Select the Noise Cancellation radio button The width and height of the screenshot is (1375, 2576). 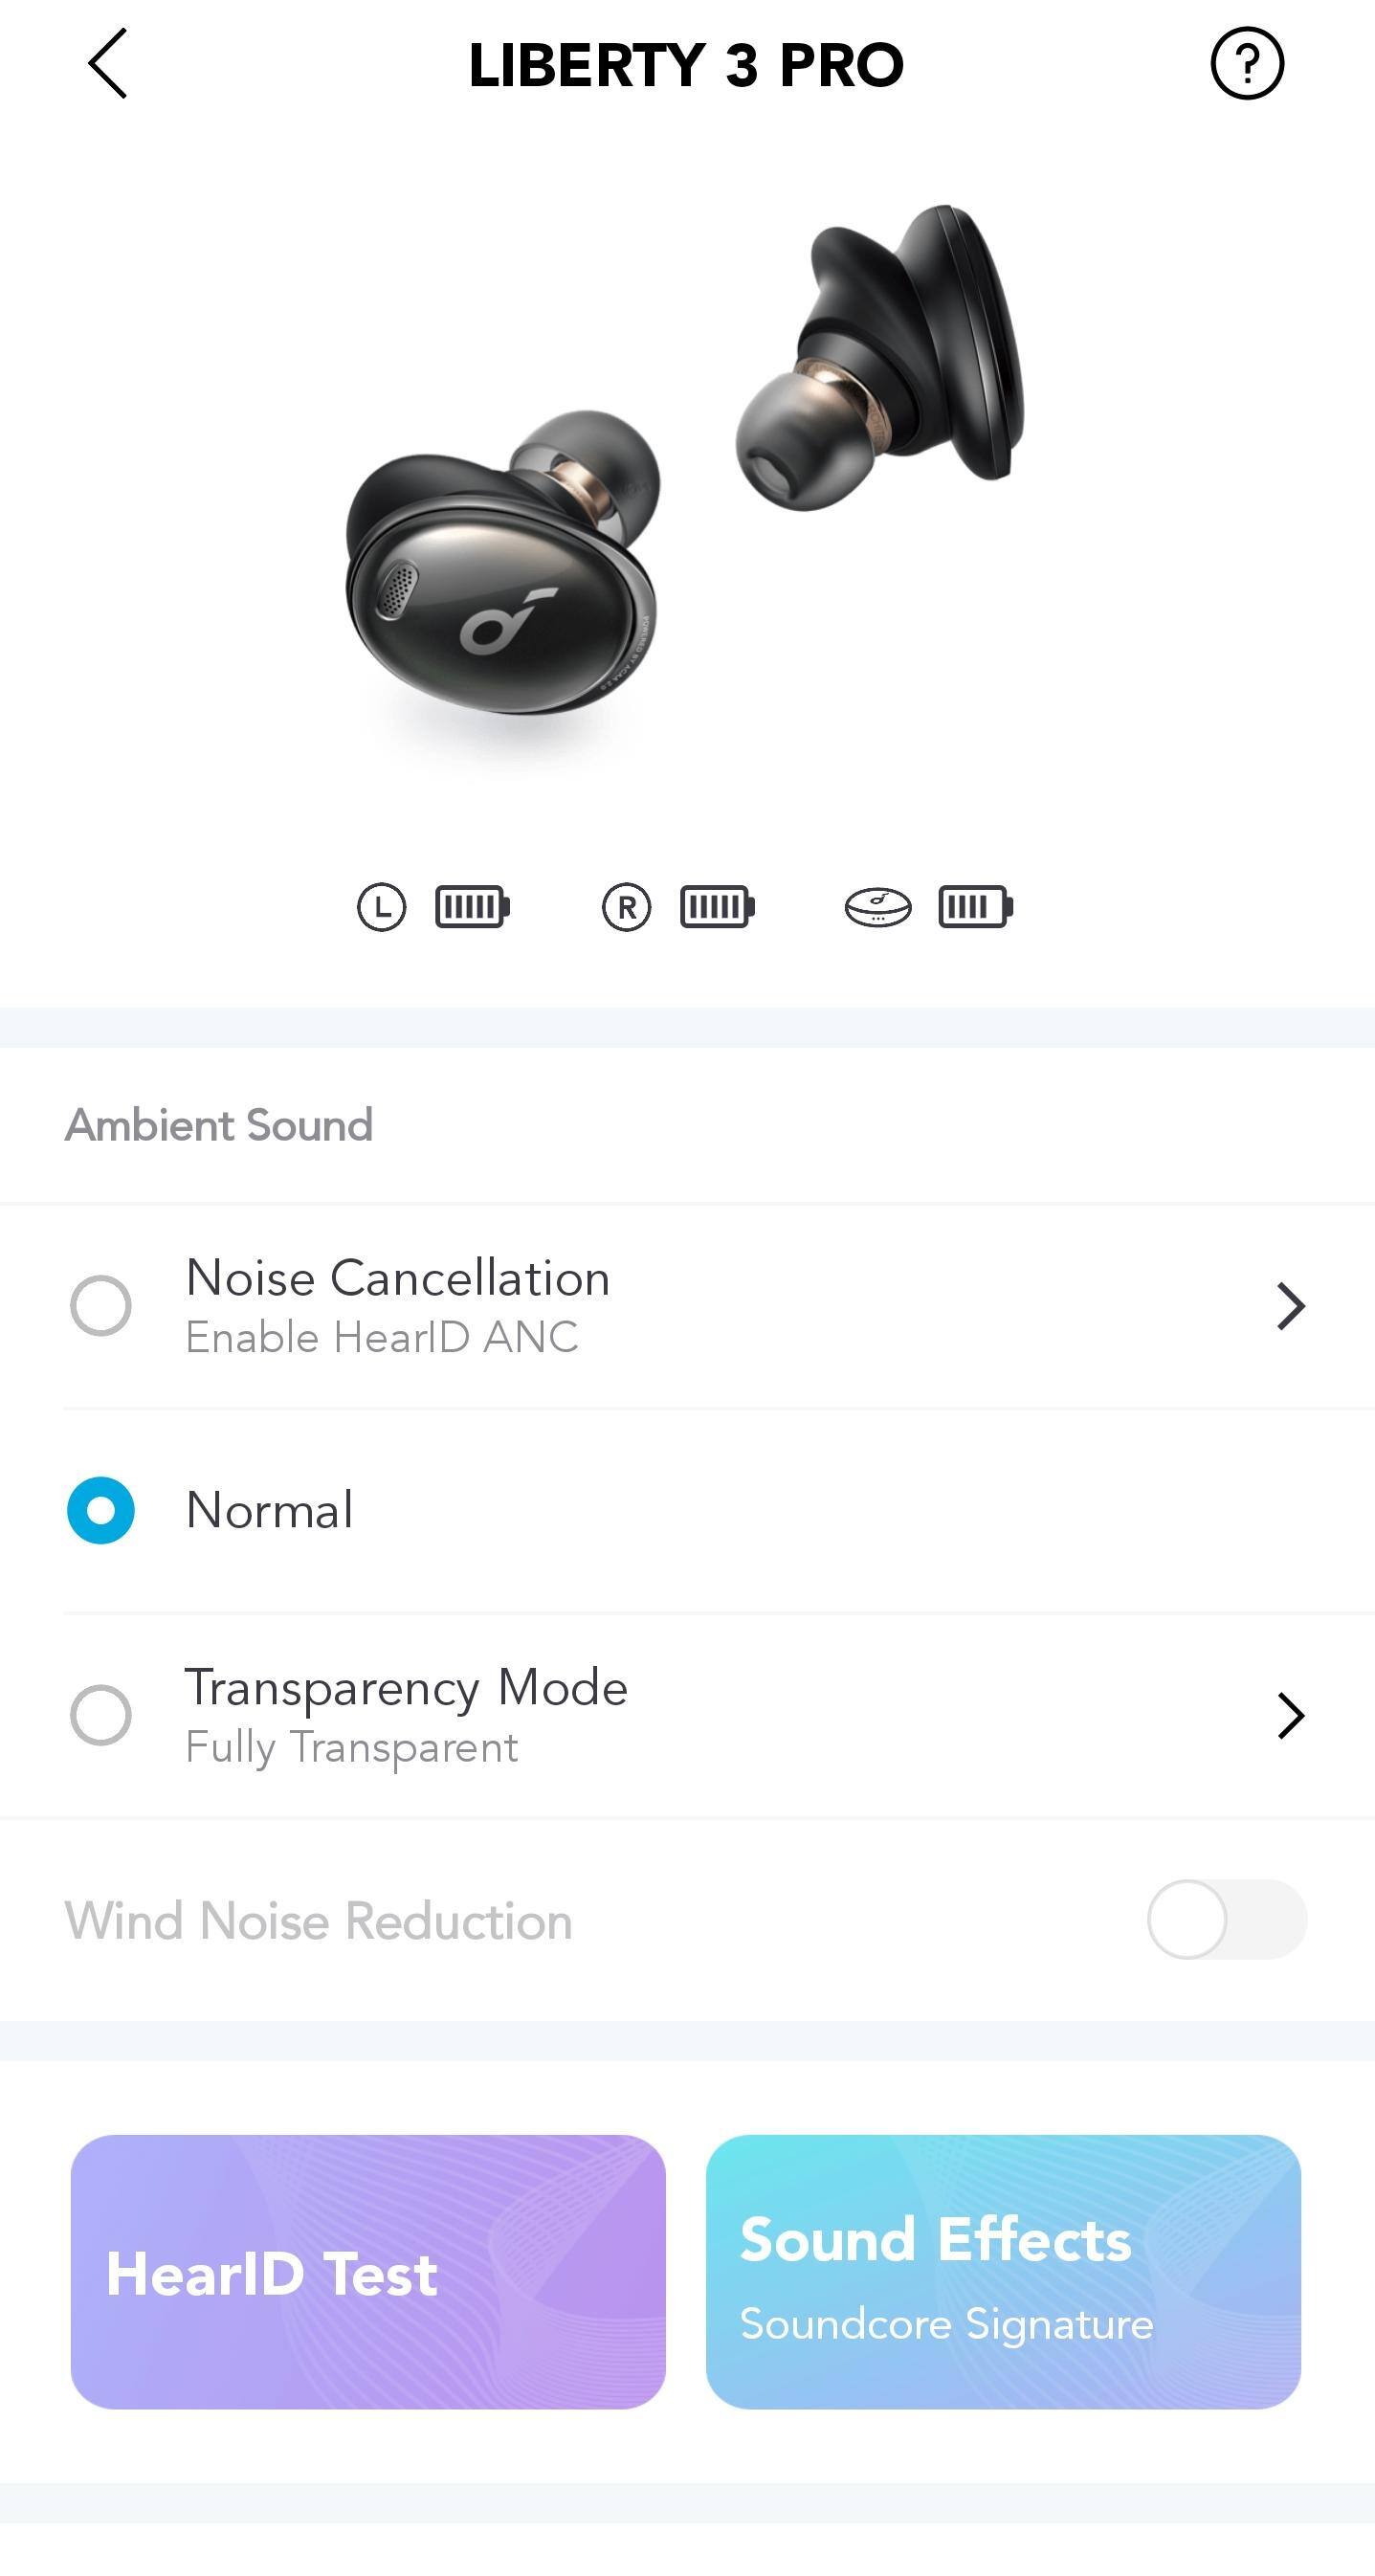click(x=101, y=1305)
